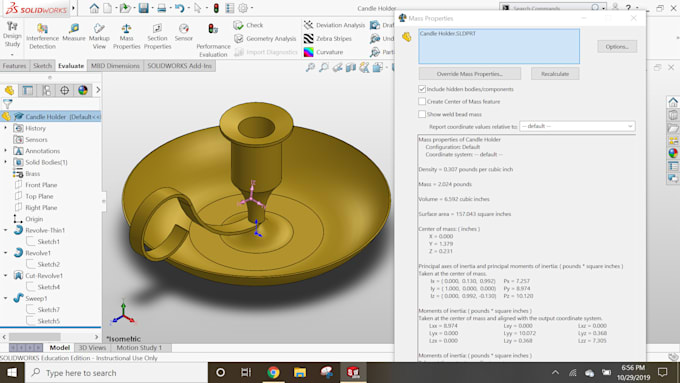This screenshot has height=383, width=680.
Task: Open Report coordinate values dropdown
Action: [x=577, y=126]
